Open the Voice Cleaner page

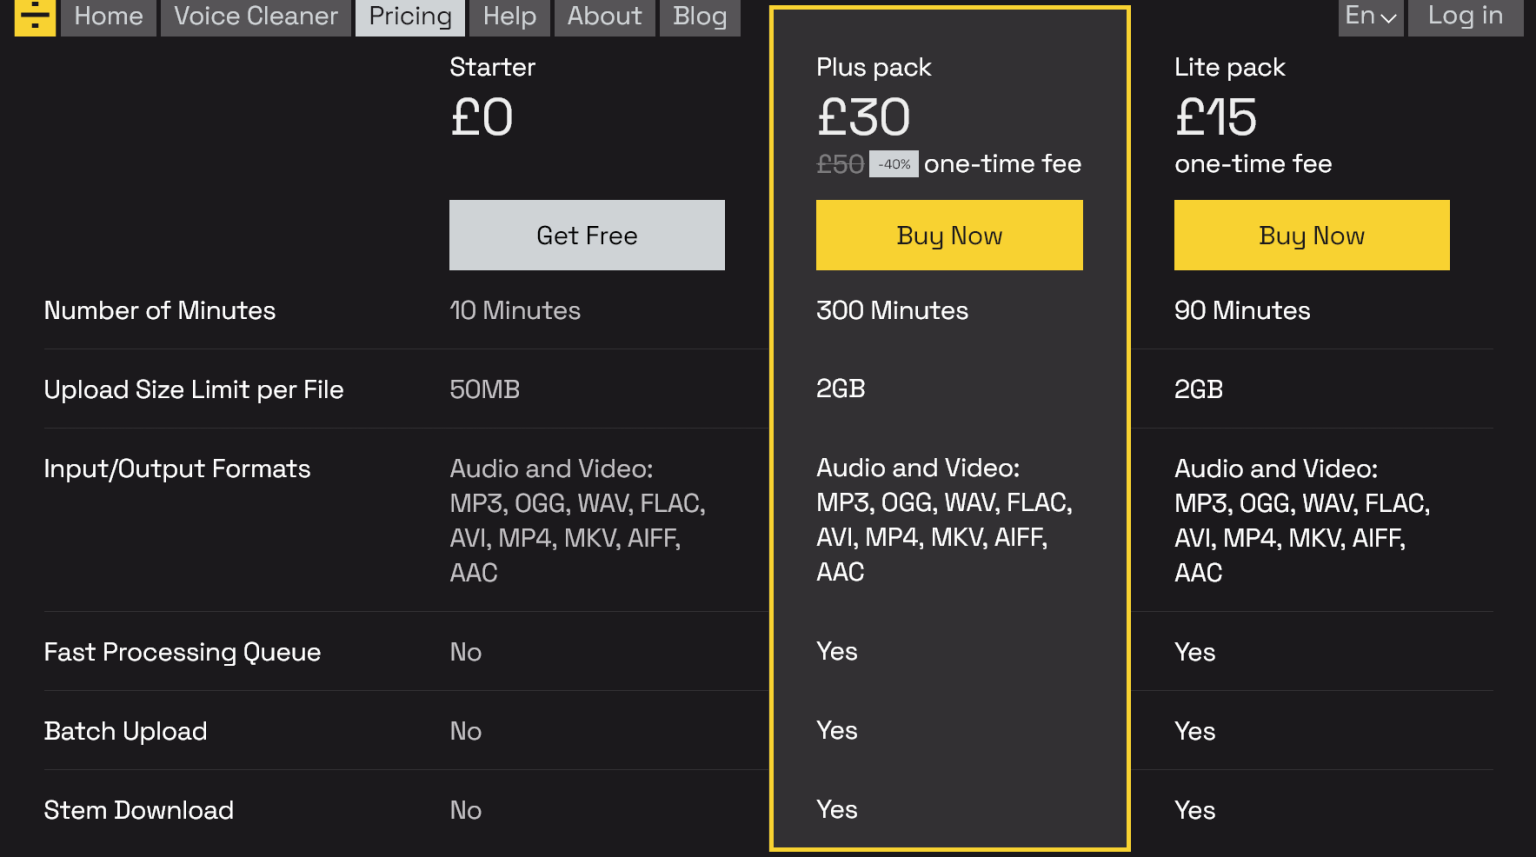(x=256, y=17)
